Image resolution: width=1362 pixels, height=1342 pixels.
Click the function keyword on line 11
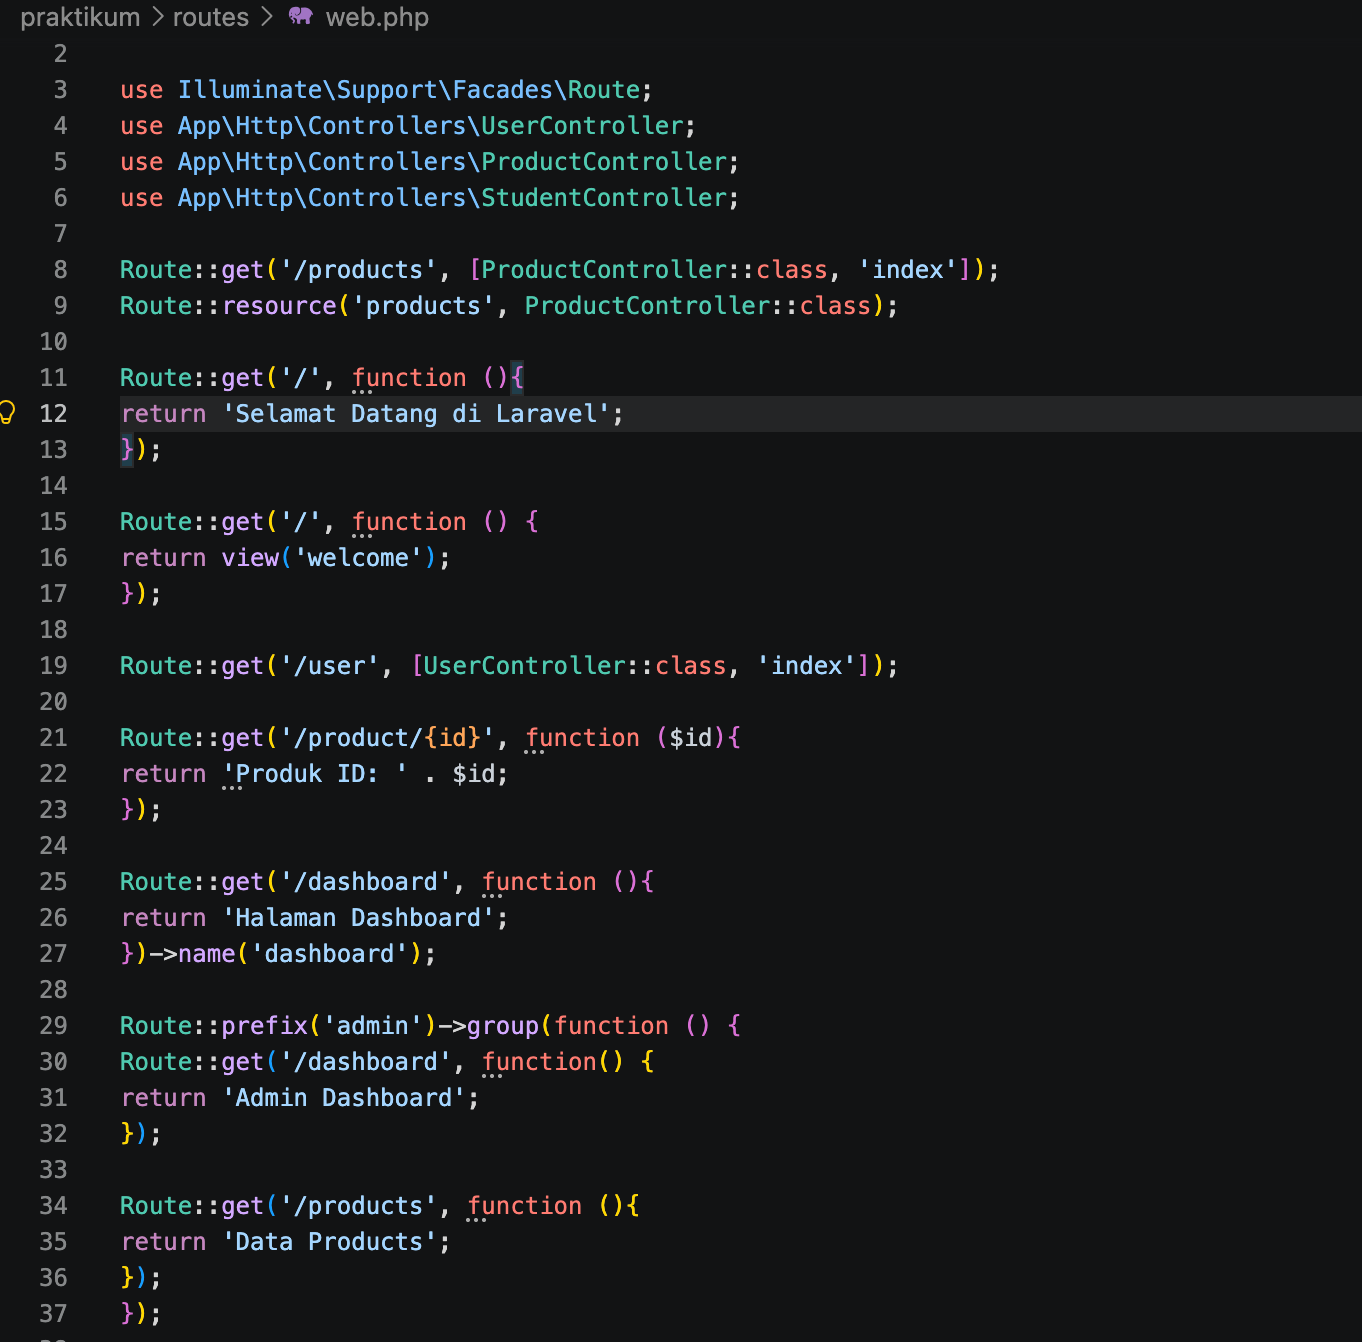pos(409,377)
